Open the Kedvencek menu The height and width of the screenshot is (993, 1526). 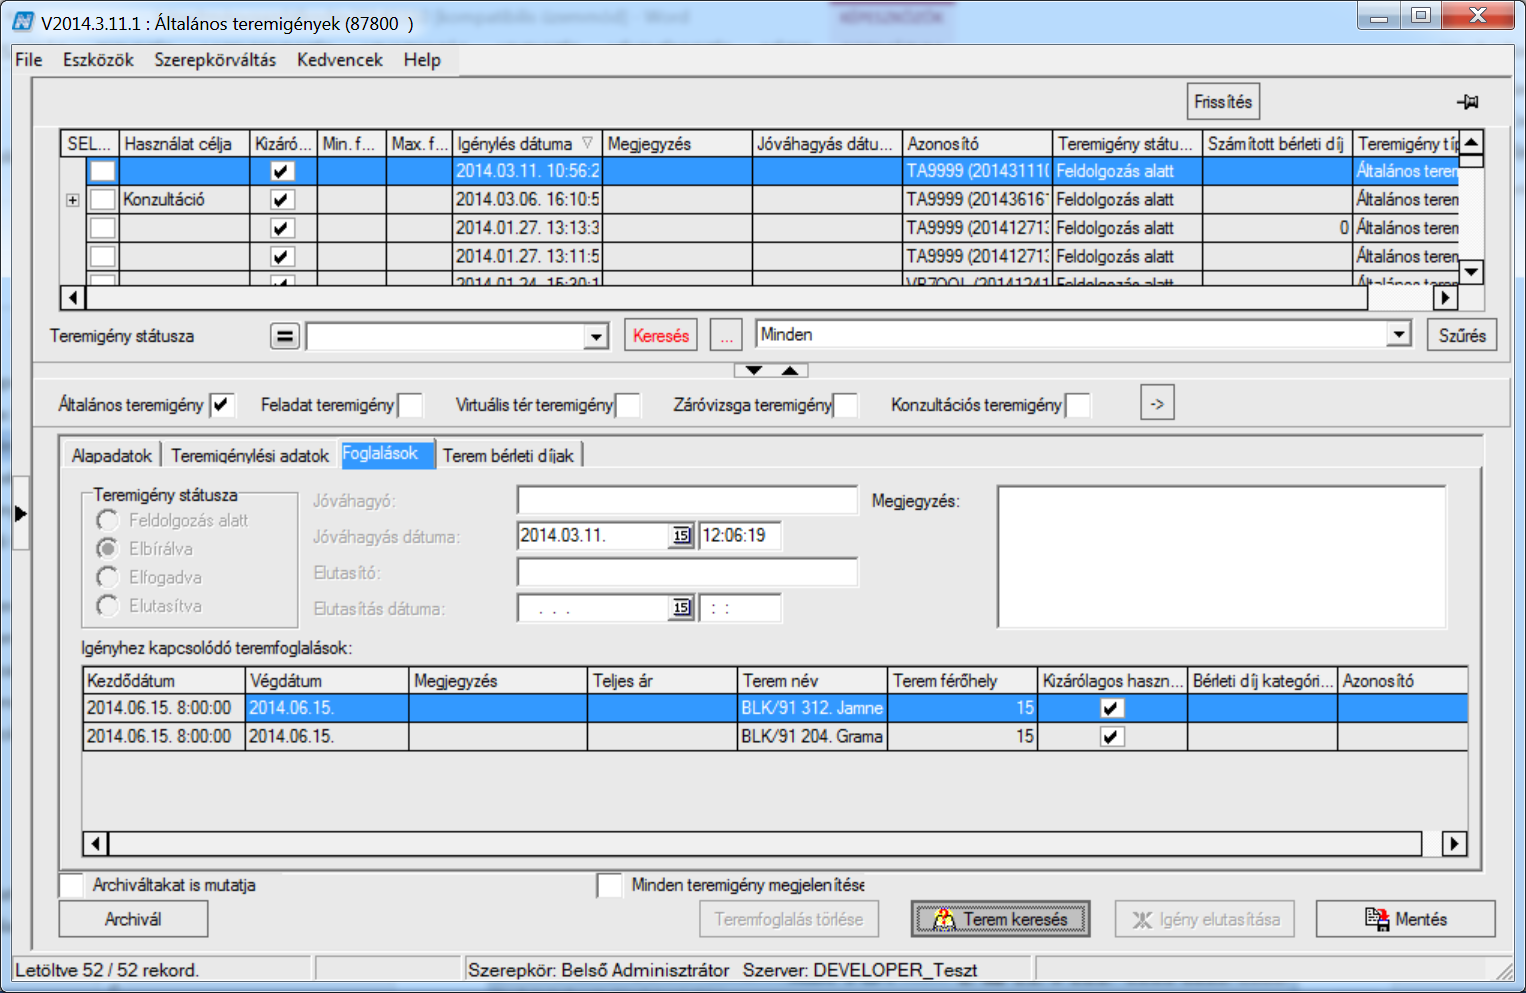(x=340, y=60)
